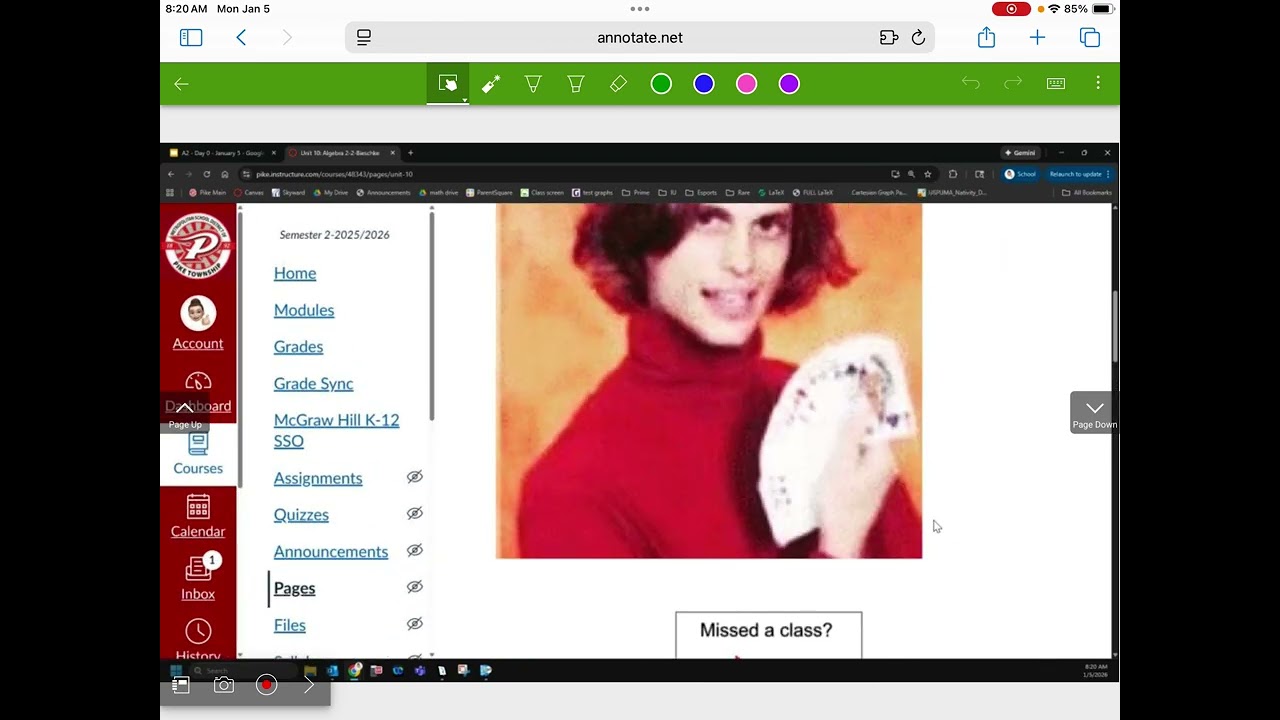
Task: Open the Quizzes link
Action: 301,515
